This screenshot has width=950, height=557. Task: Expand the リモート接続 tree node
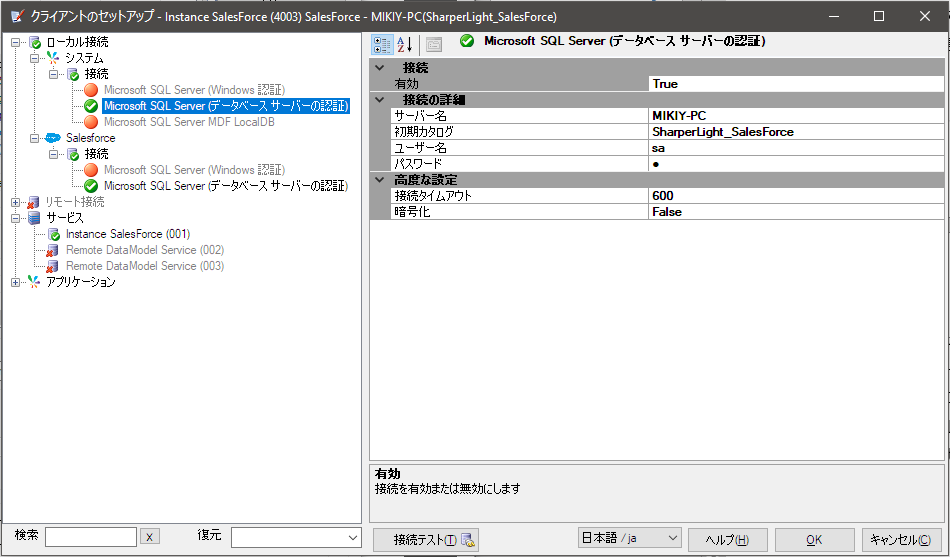(x=16, y=202)
